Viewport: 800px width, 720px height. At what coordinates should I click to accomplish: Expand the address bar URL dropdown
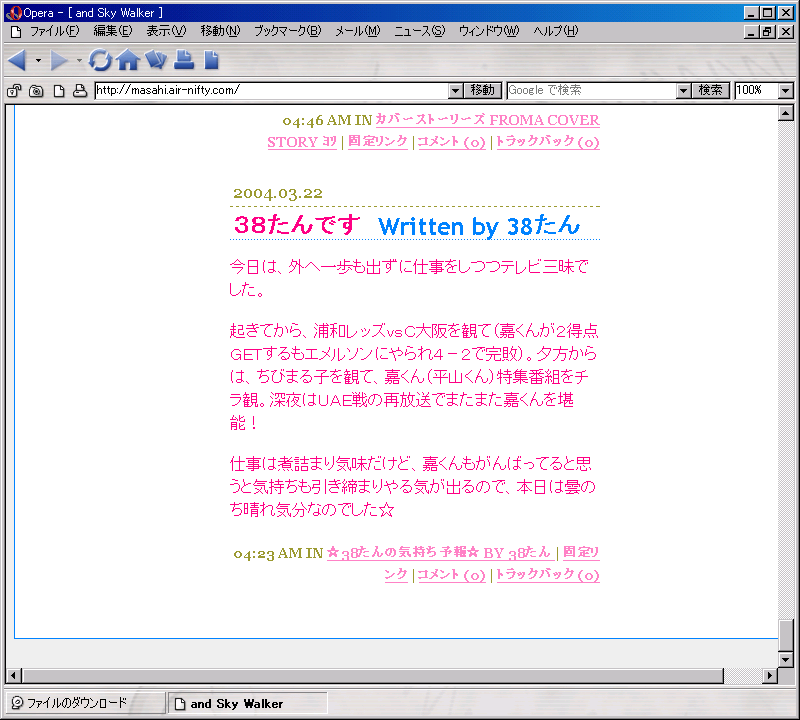456,91
